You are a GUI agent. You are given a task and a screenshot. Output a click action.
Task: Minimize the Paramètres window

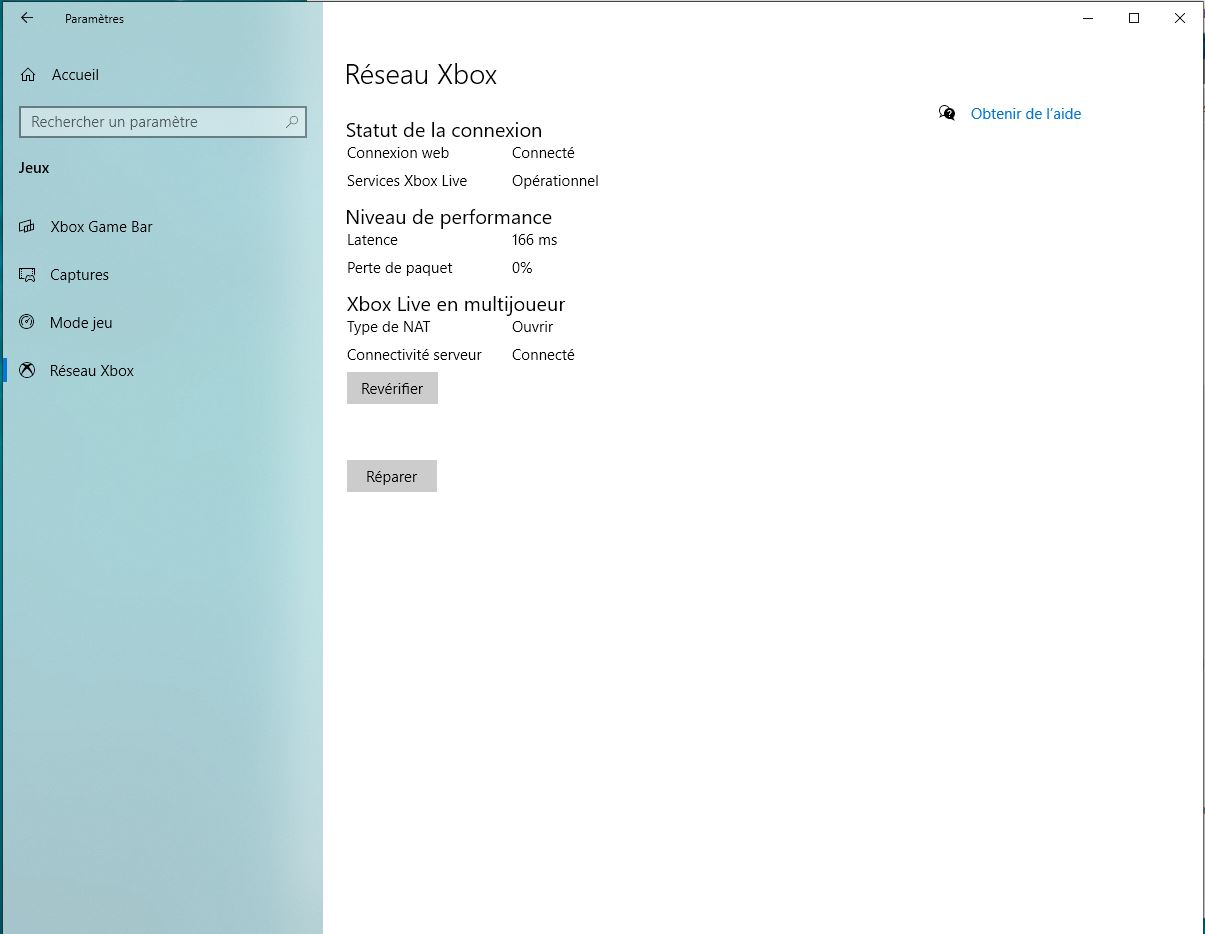[x=1088, y=18]
